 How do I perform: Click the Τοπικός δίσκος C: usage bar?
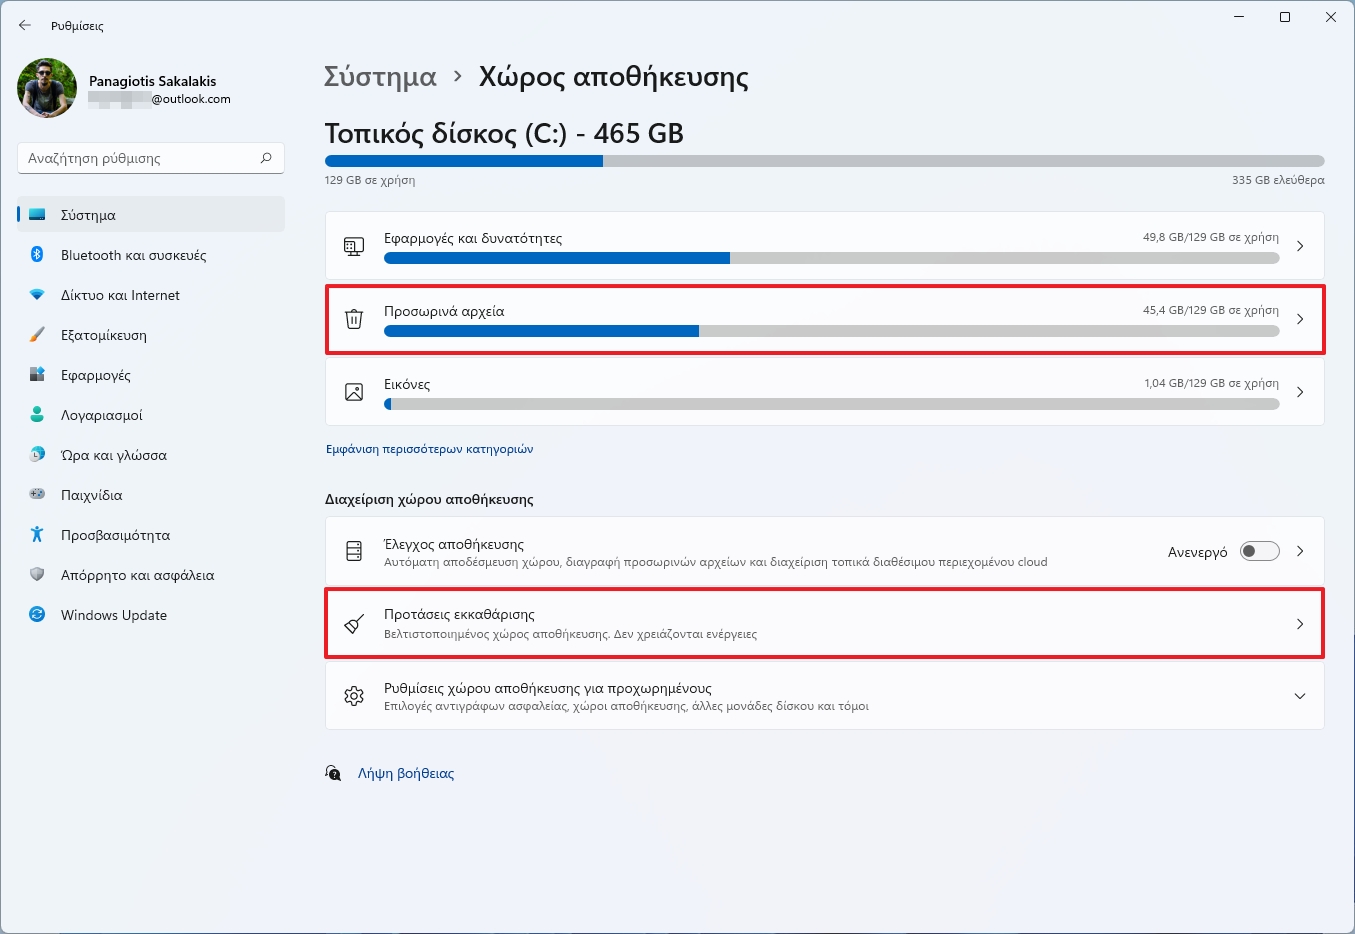pyautogui.click(x=824, y=161)
